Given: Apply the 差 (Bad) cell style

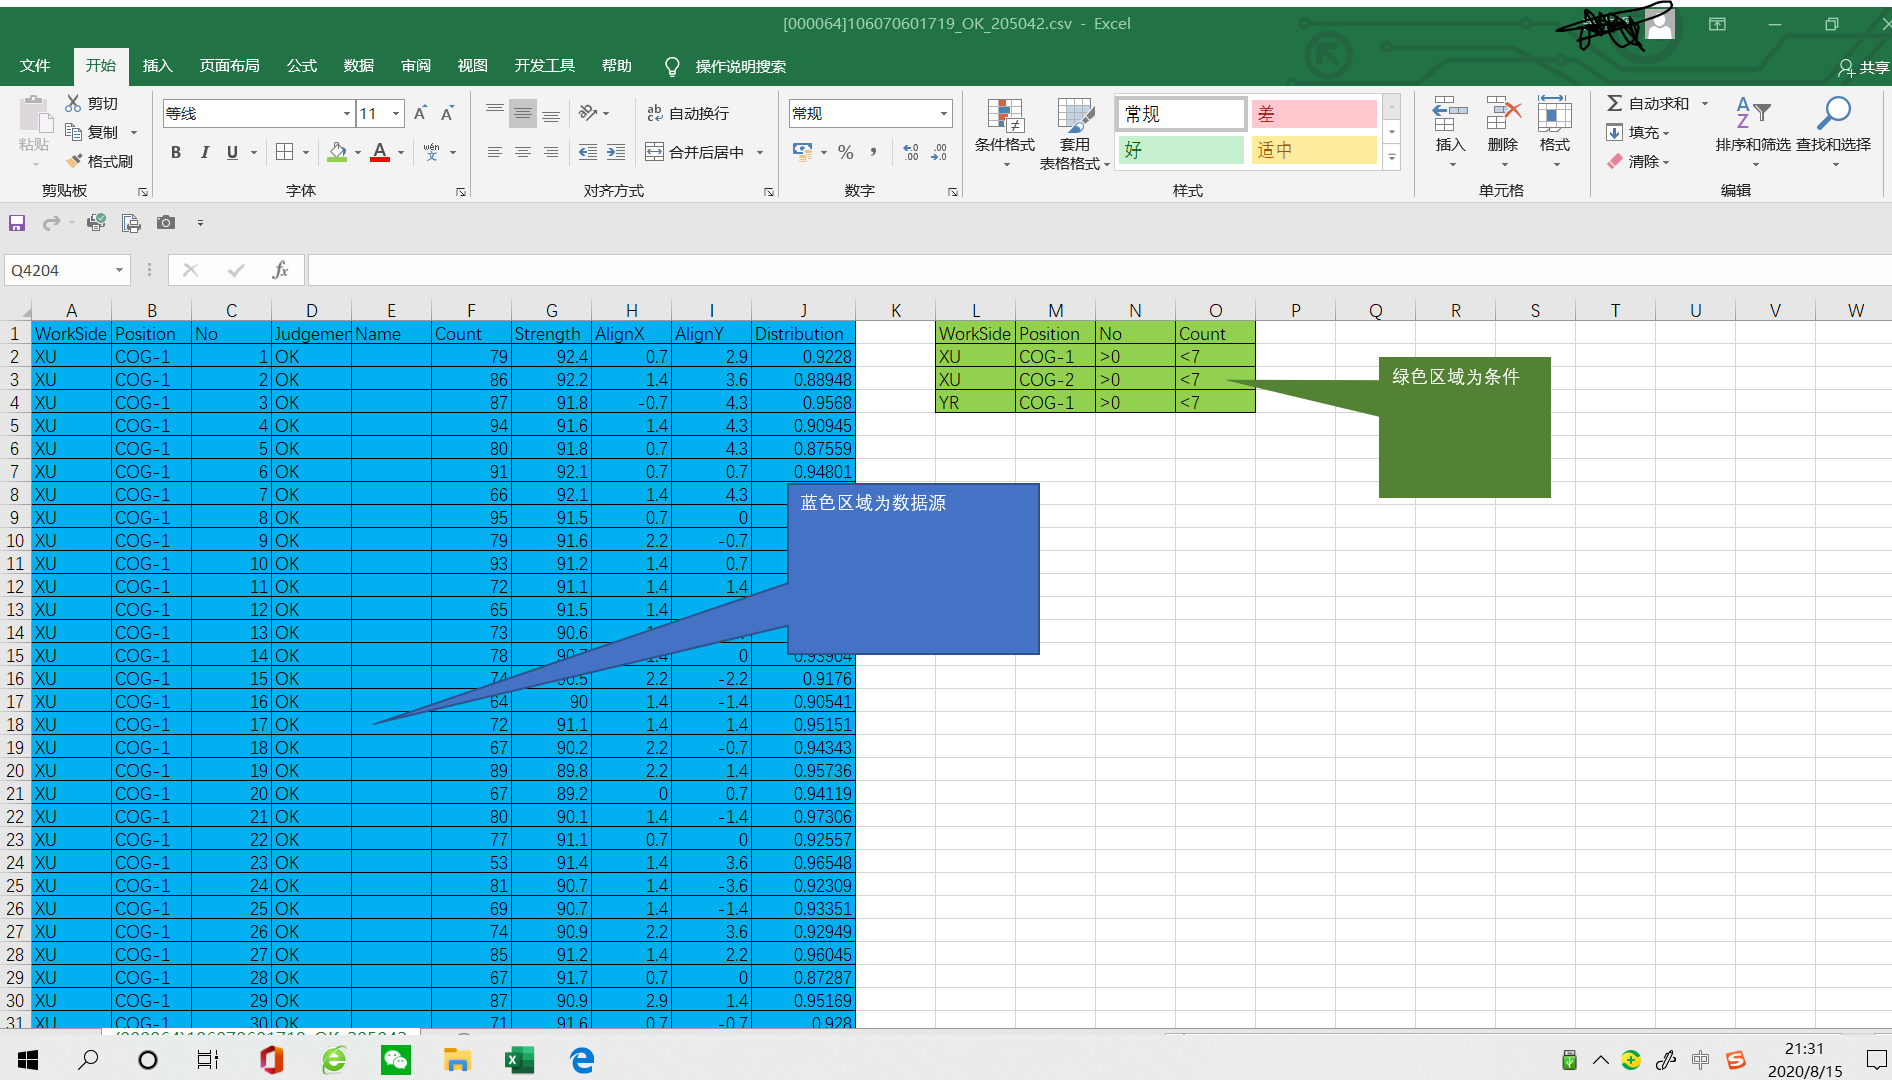Looking at the screenshot, I should pyautogui.click(x=1314, y=114).
